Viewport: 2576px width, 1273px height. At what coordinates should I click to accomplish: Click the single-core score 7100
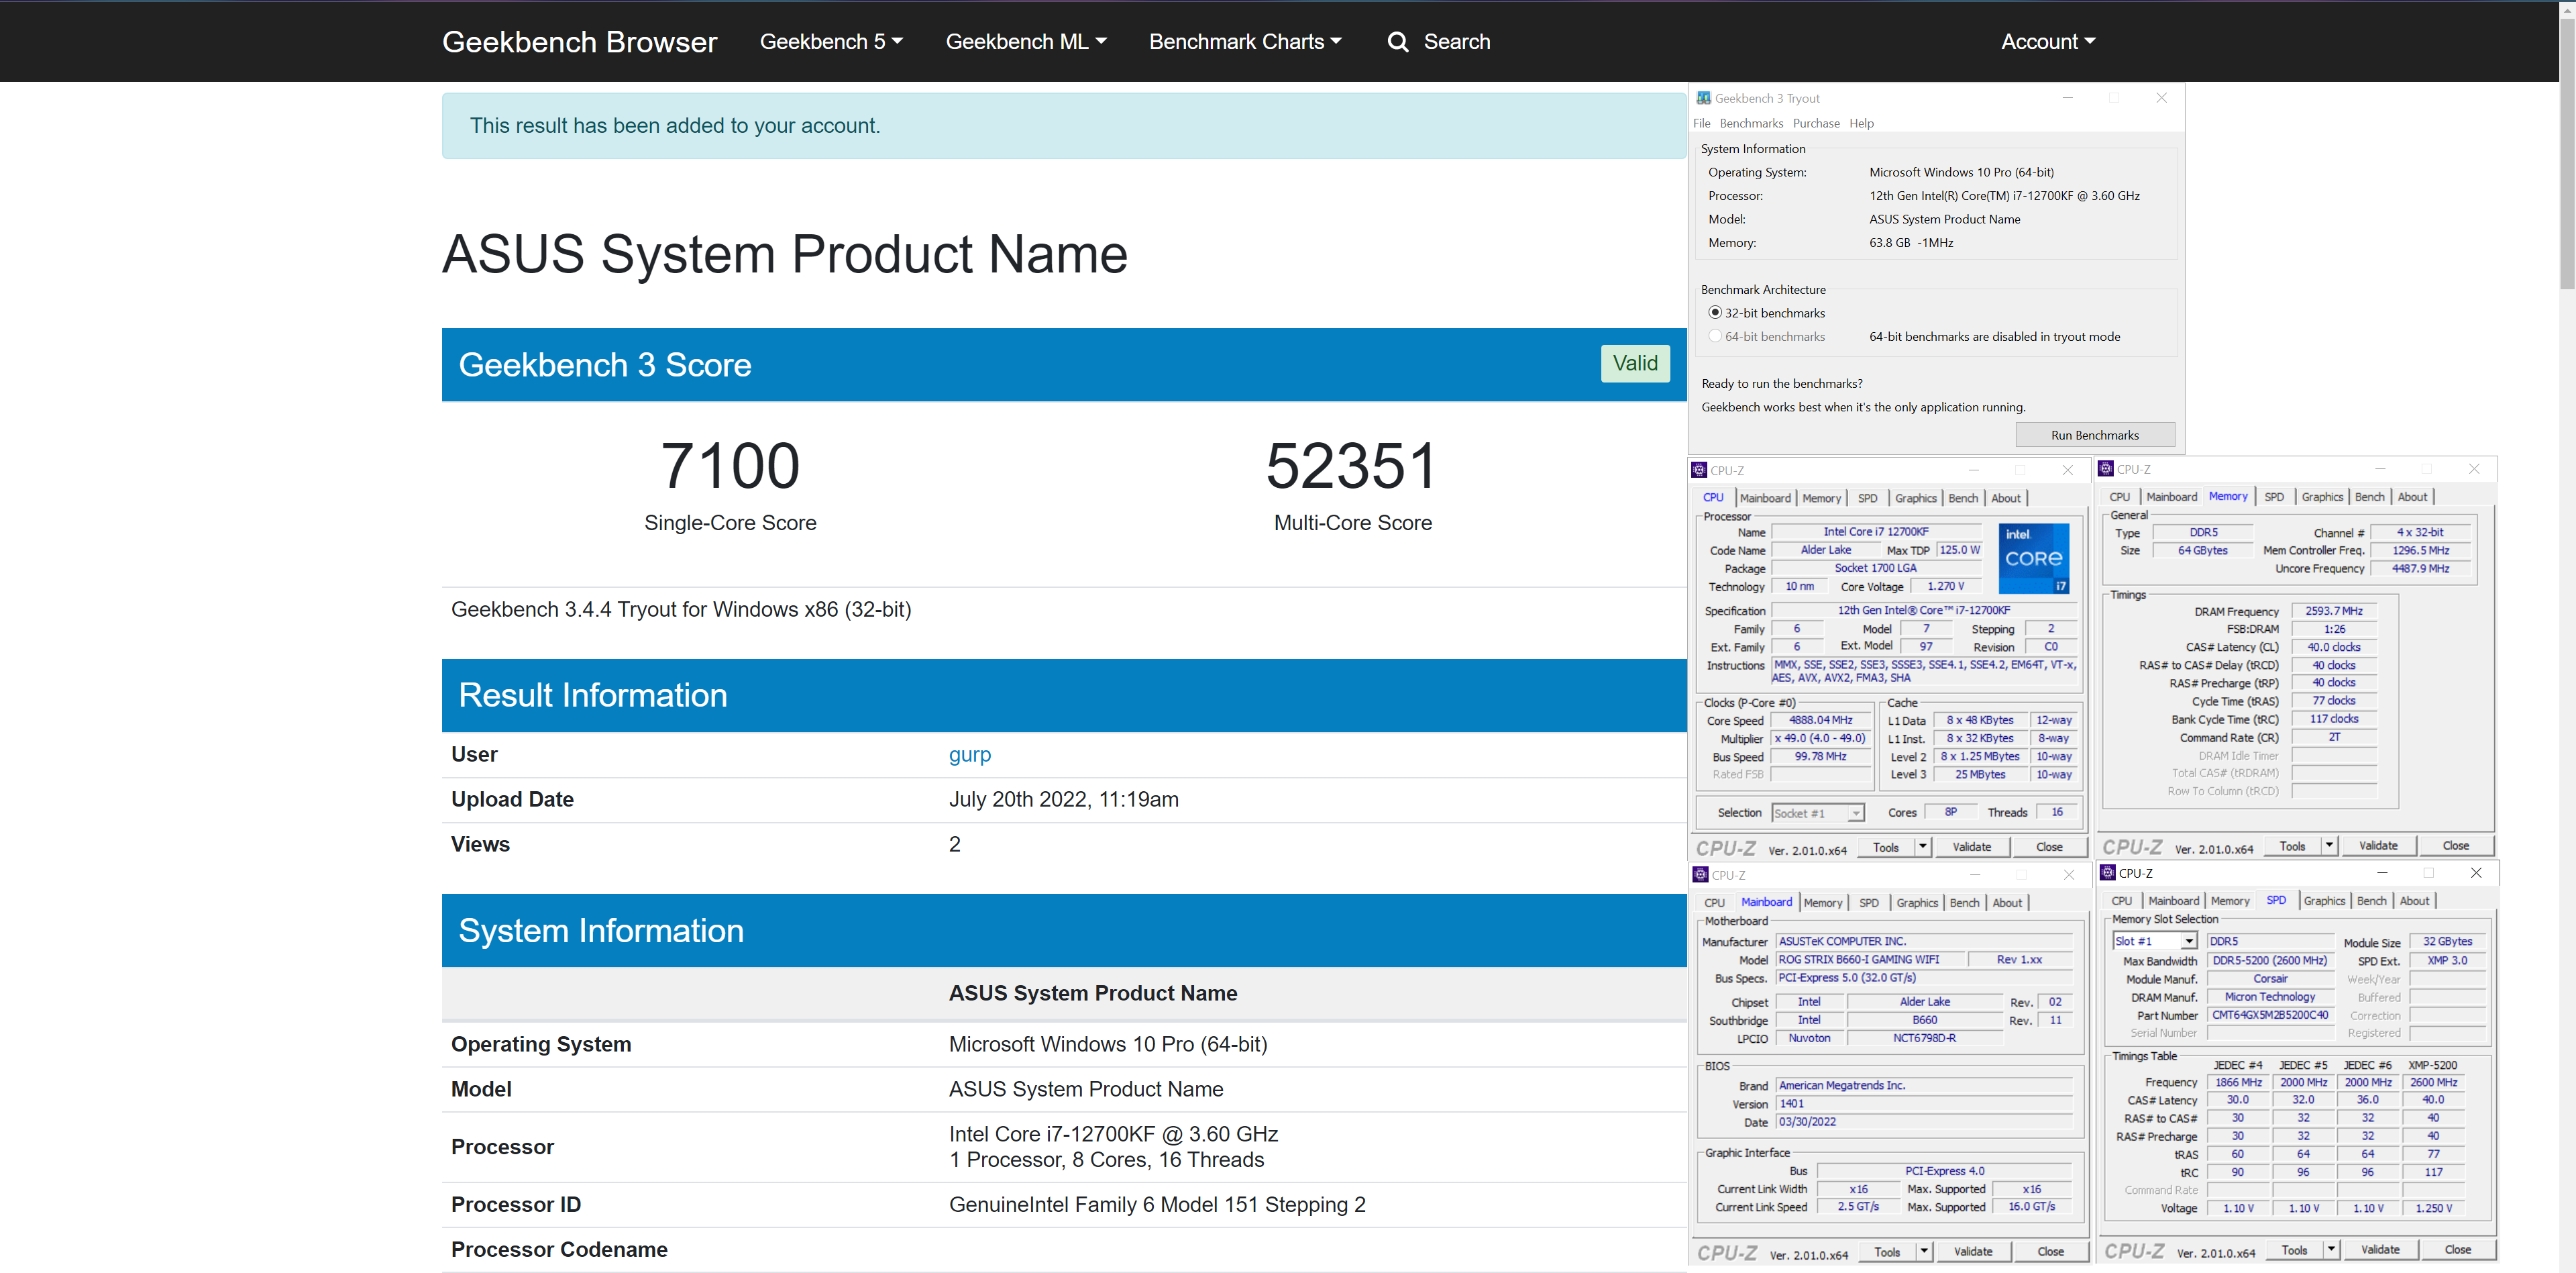730,466
